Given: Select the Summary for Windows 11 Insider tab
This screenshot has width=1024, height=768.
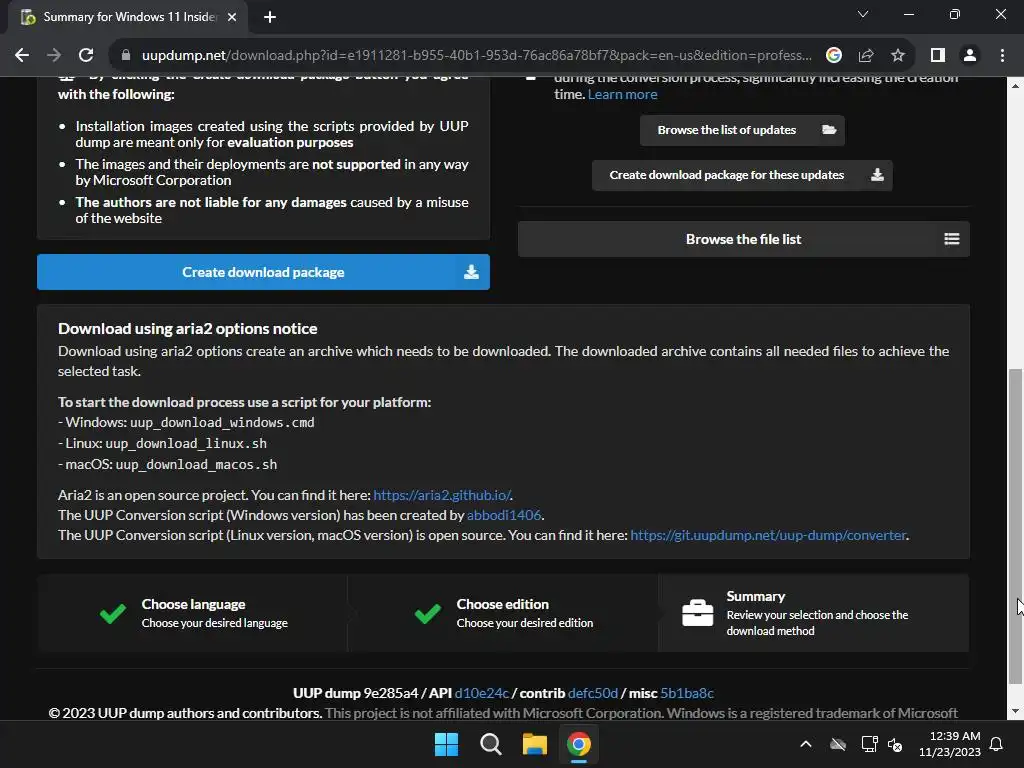Looking at the screenshot, I should point(128,17).
